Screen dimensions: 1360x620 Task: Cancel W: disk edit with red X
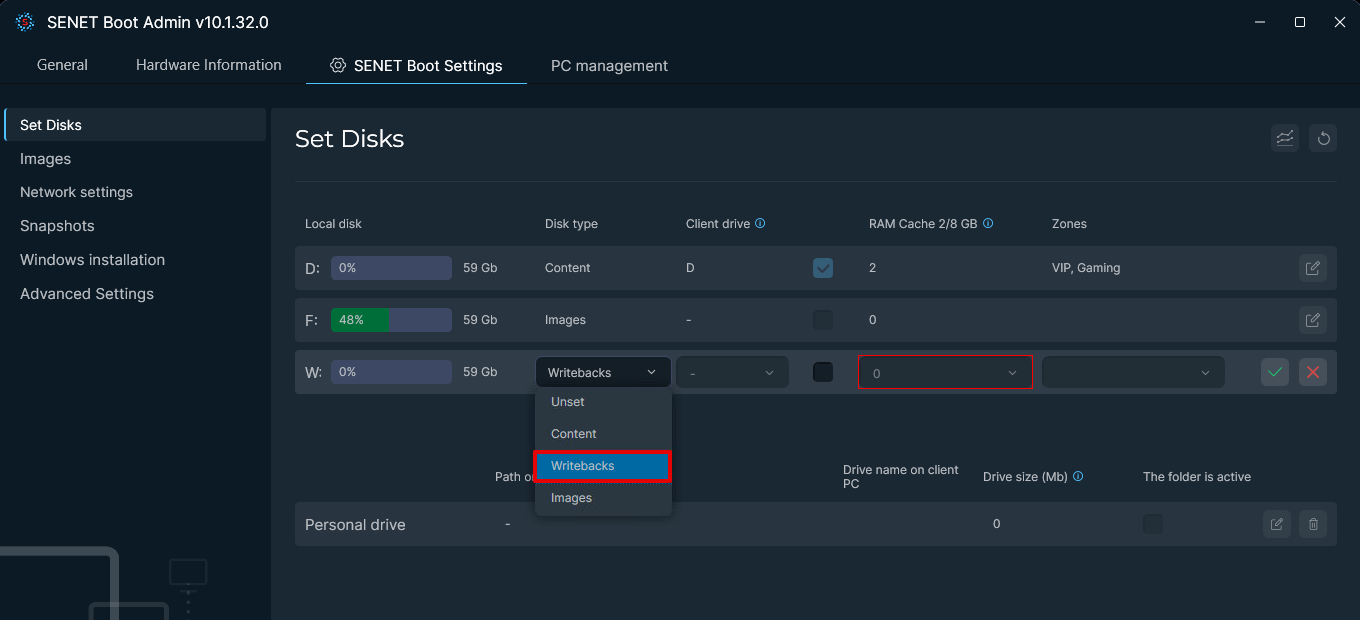point(1313,372)
